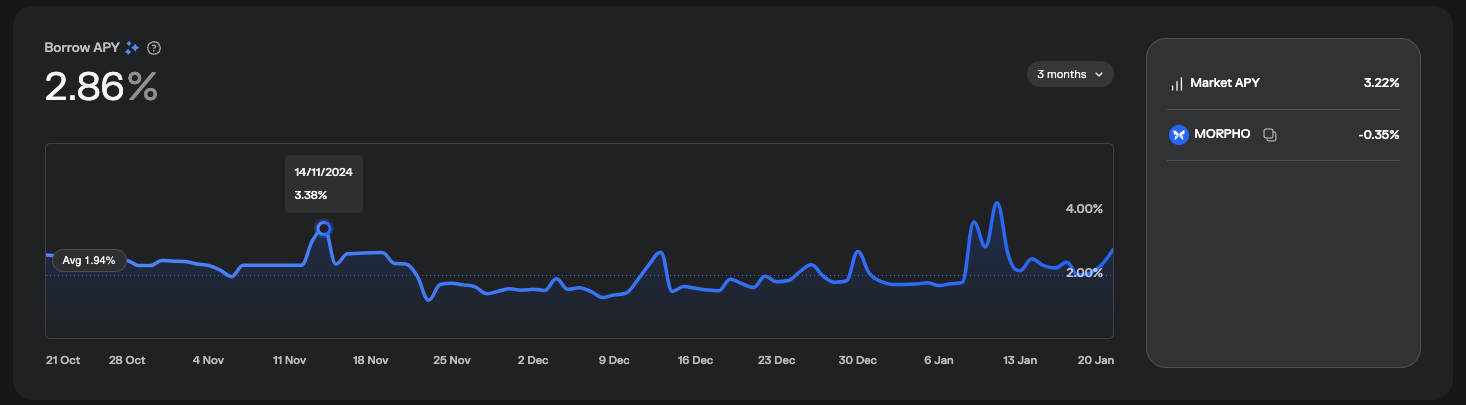Click the 21 Oct date on the x-axis
This screenshot has width=1466, height=405.
point(63,360)
